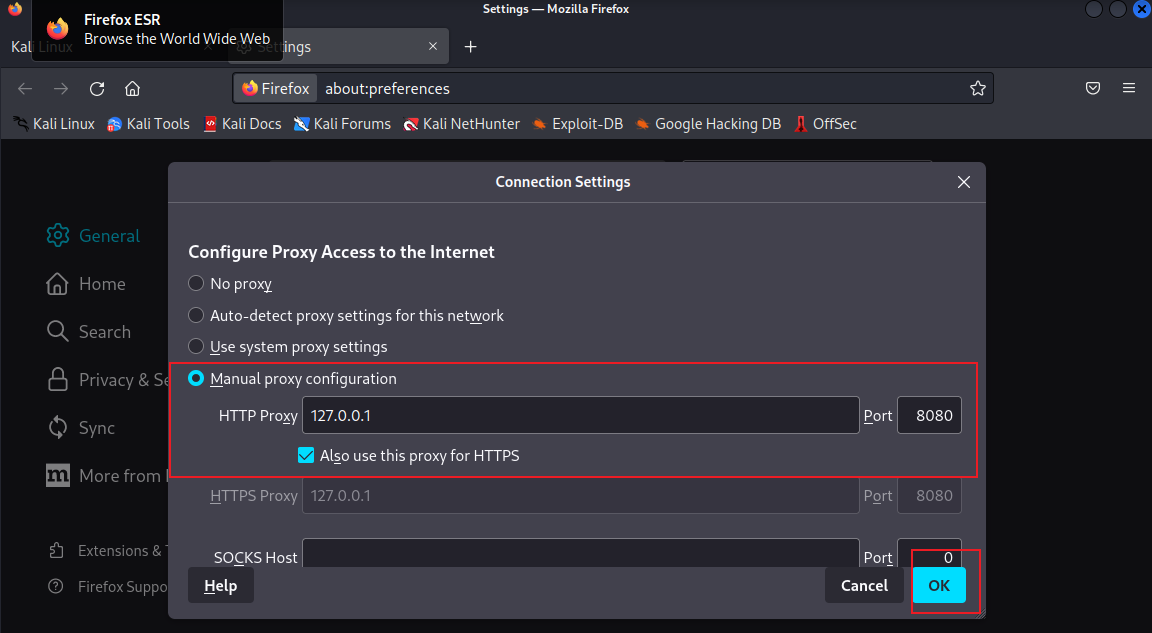Viewport: 1152px width, 633px height.
Task: Uncheck Also use this proxy for HTTPS
Action: pos(307,456)
